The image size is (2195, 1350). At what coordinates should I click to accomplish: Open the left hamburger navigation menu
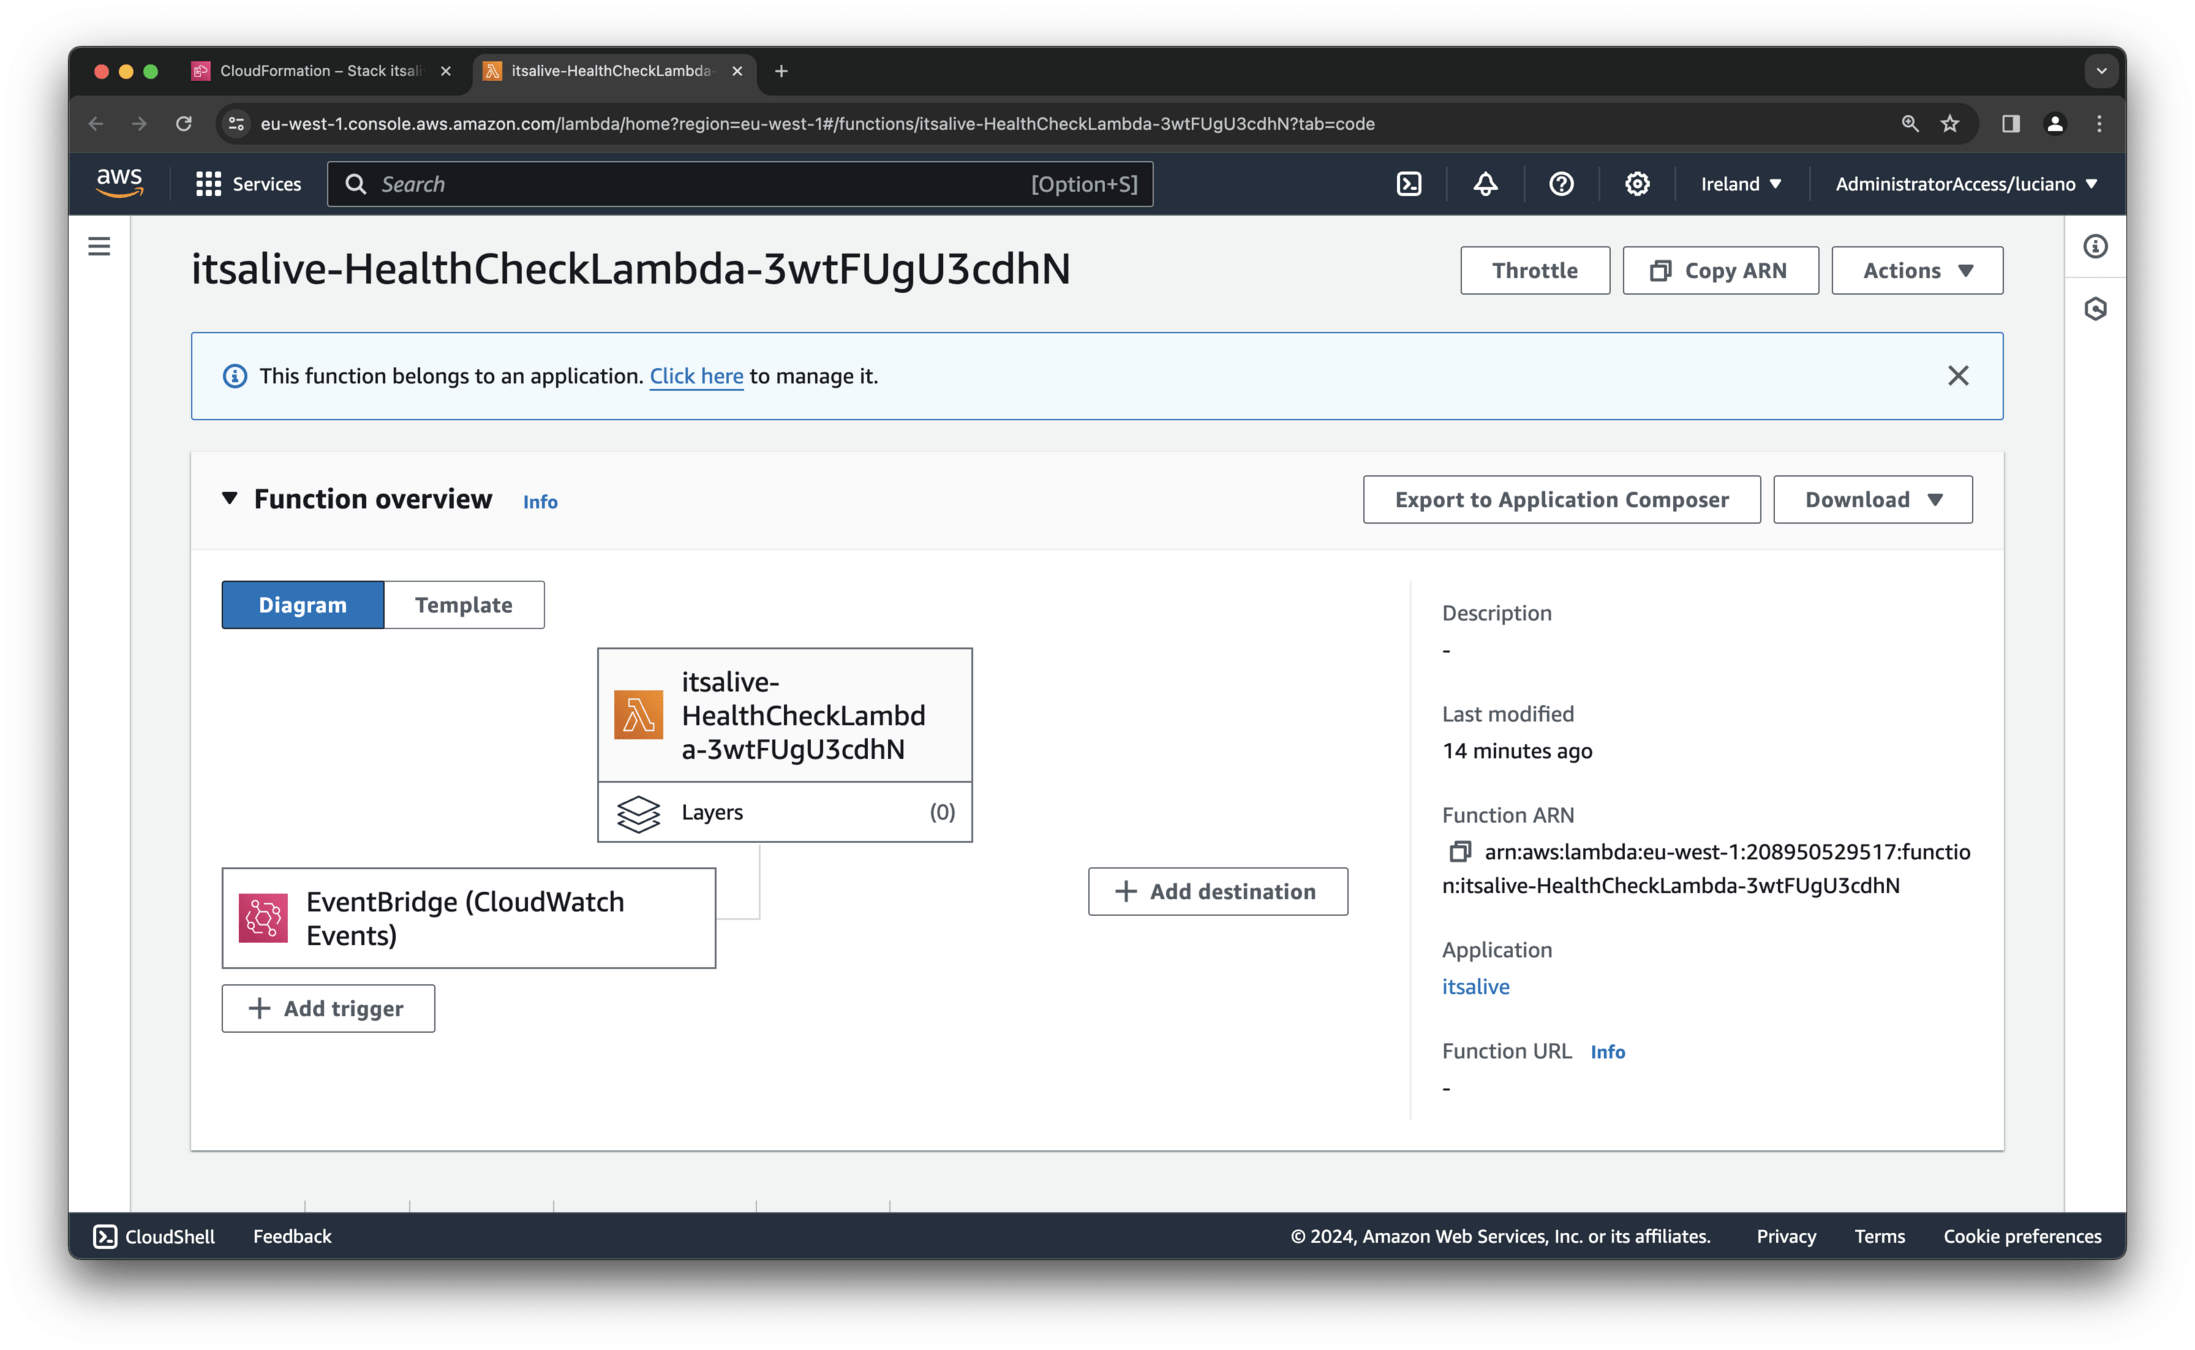99,246
